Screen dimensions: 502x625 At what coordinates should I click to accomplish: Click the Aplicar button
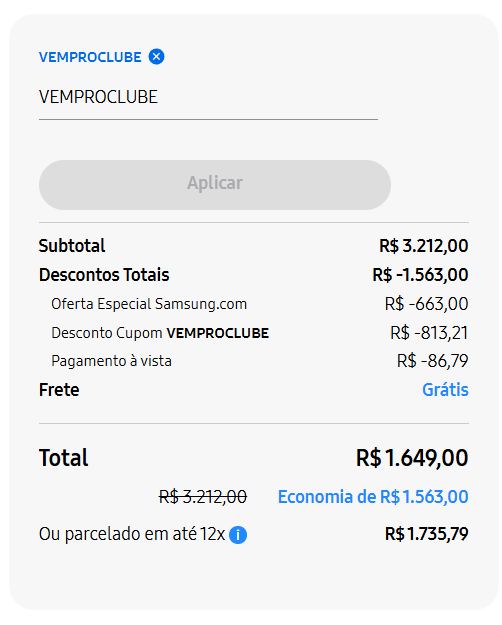tap(215, 185)
